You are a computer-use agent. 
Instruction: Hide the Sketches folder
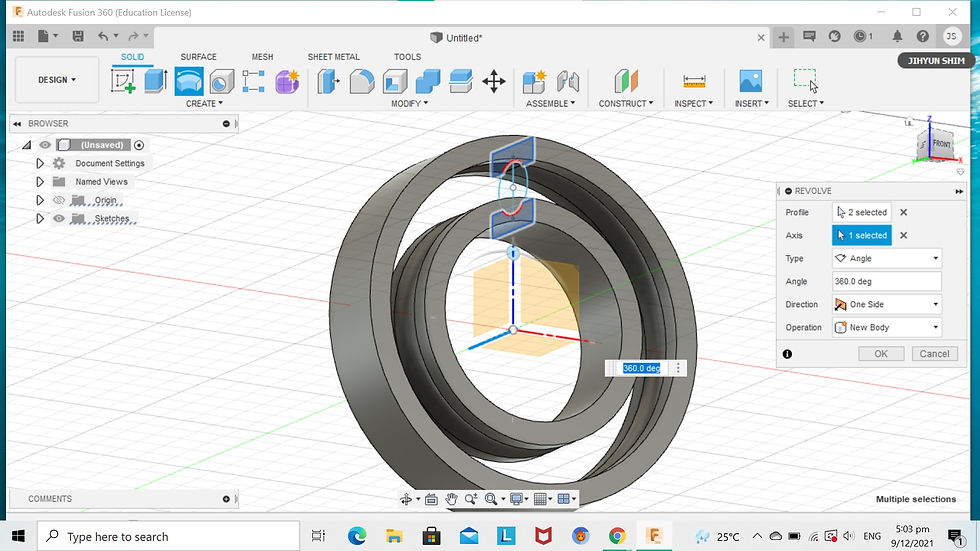coord(59,219)
